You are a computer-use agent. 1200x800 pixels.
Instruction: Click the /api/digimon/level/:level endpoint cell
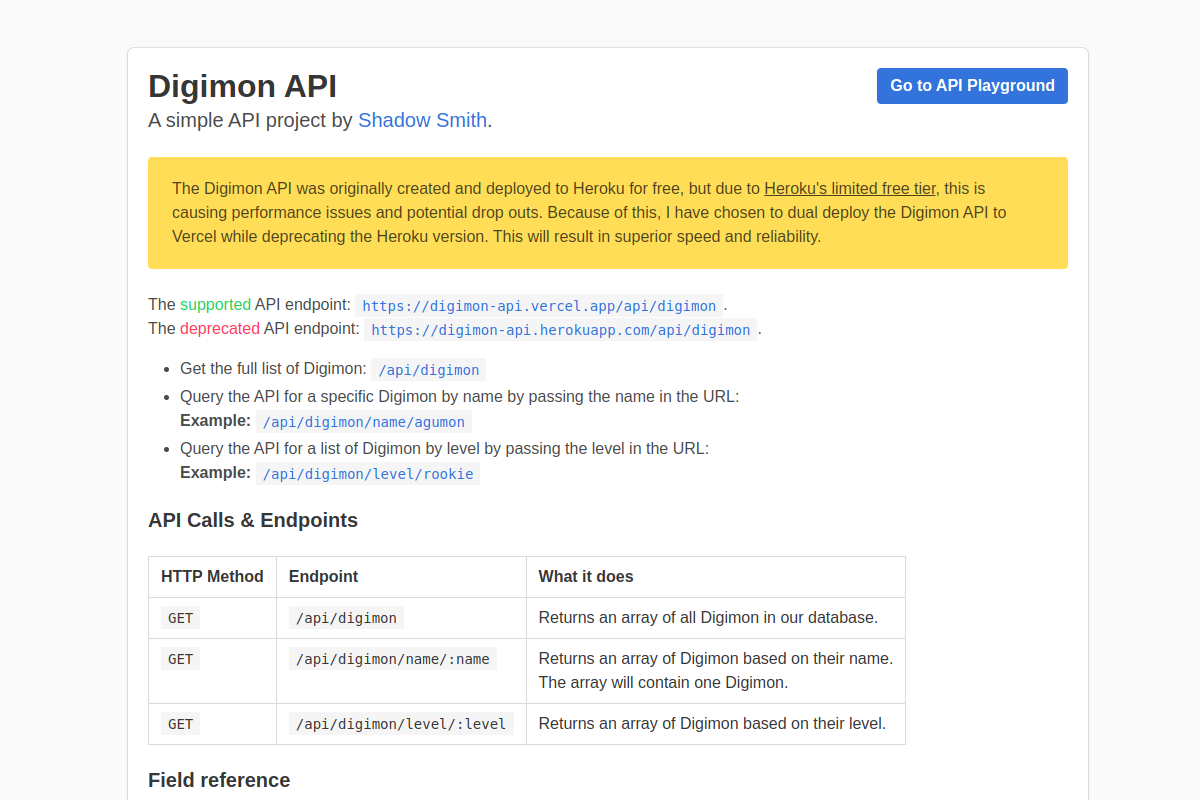[401, 724]
